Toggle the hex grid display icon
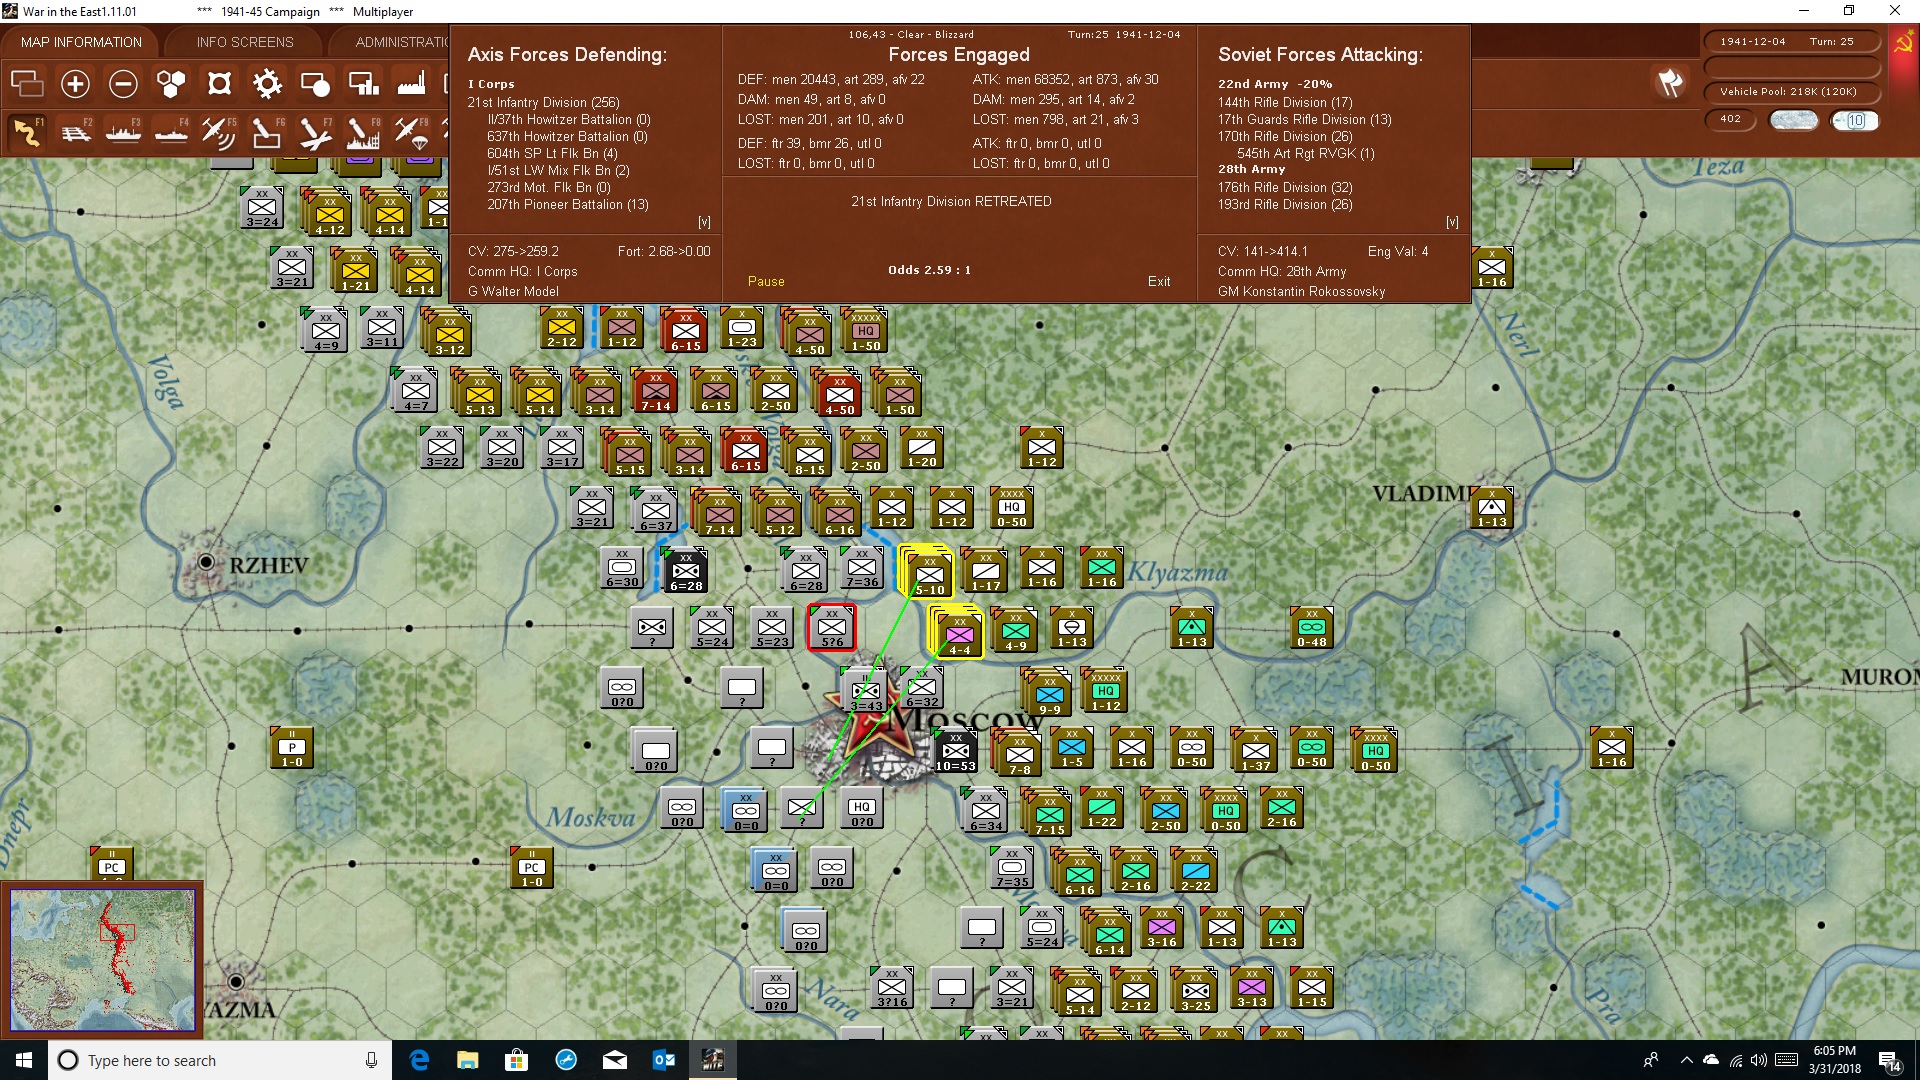1920x1080 pixels. [x=171, y=84]
